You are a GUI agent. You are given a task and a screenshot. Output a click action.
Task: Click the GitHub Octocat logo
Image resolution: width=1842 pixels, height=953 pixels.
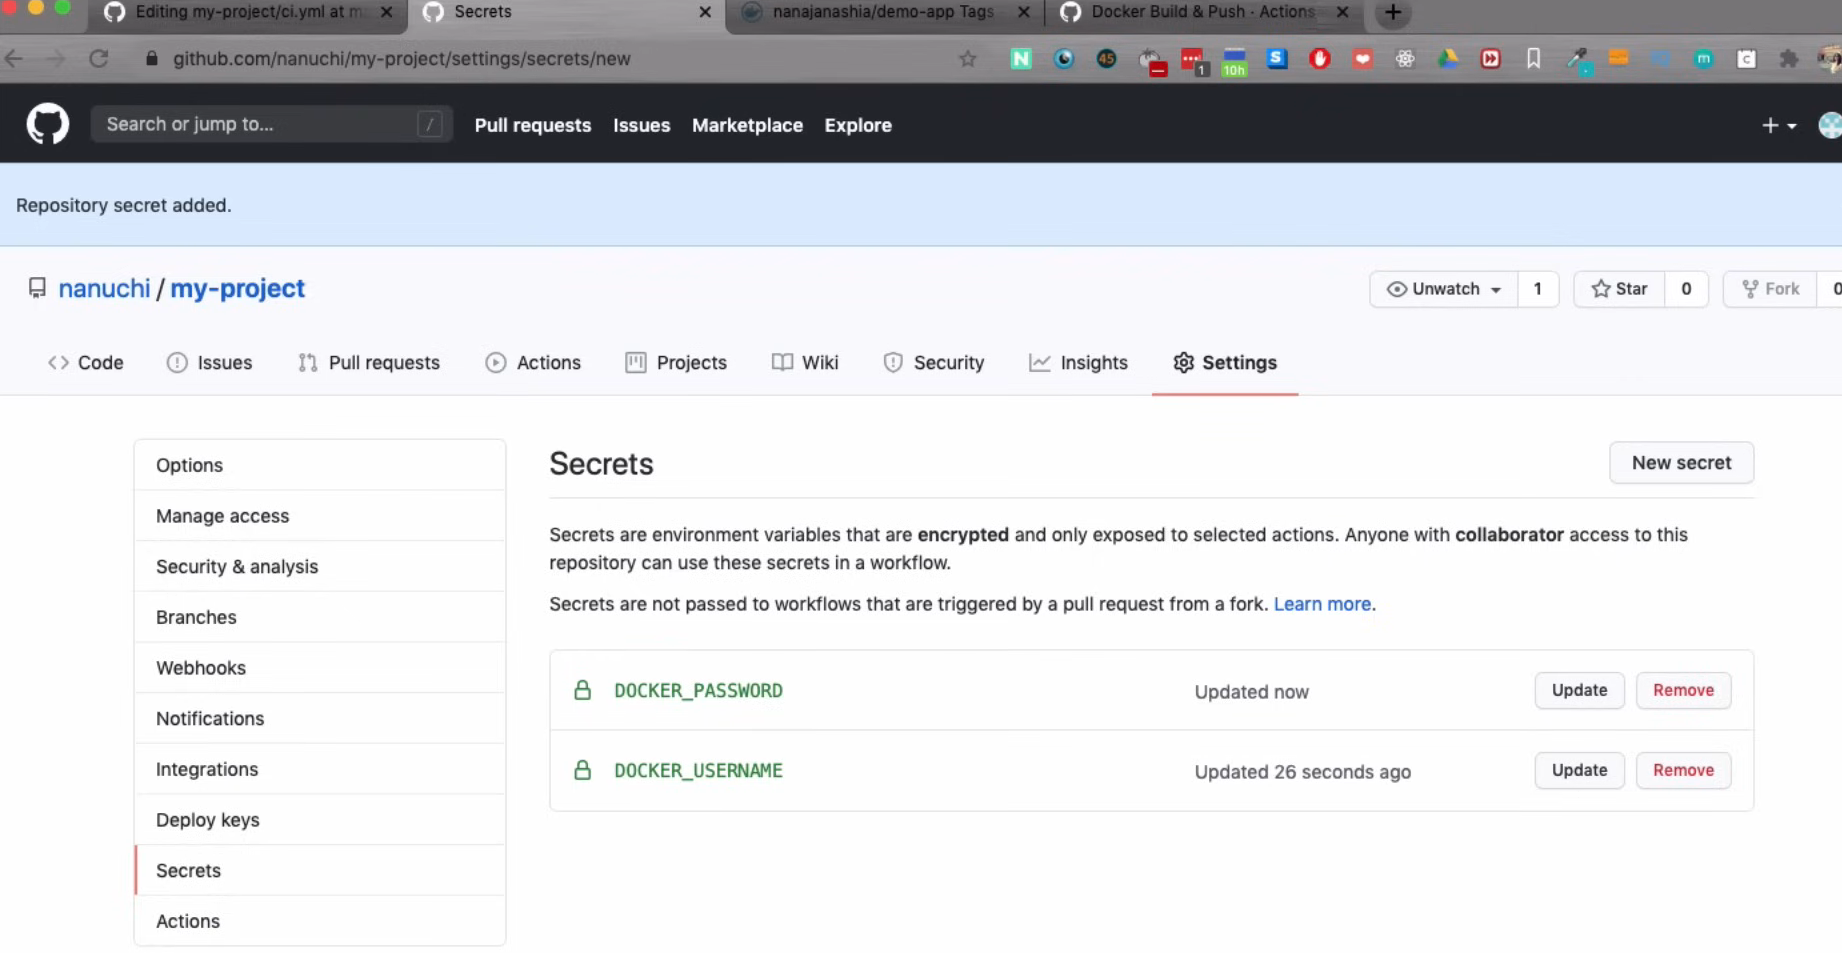pyautogui.click(x=47, y=125)
